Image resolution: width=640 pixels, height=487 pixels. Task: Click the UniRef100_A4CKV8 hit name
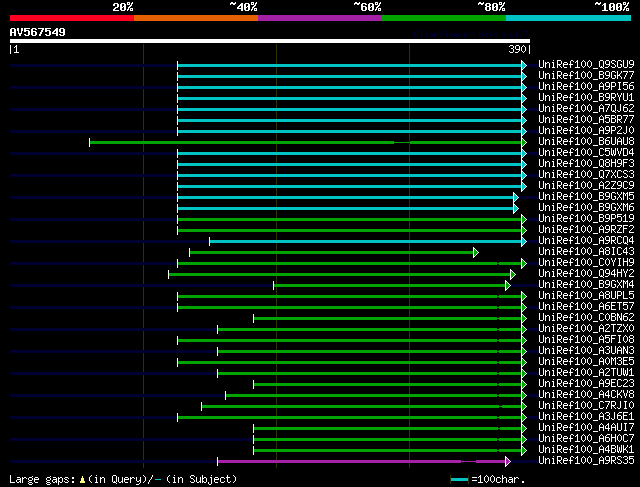click(x=586, y=395)
